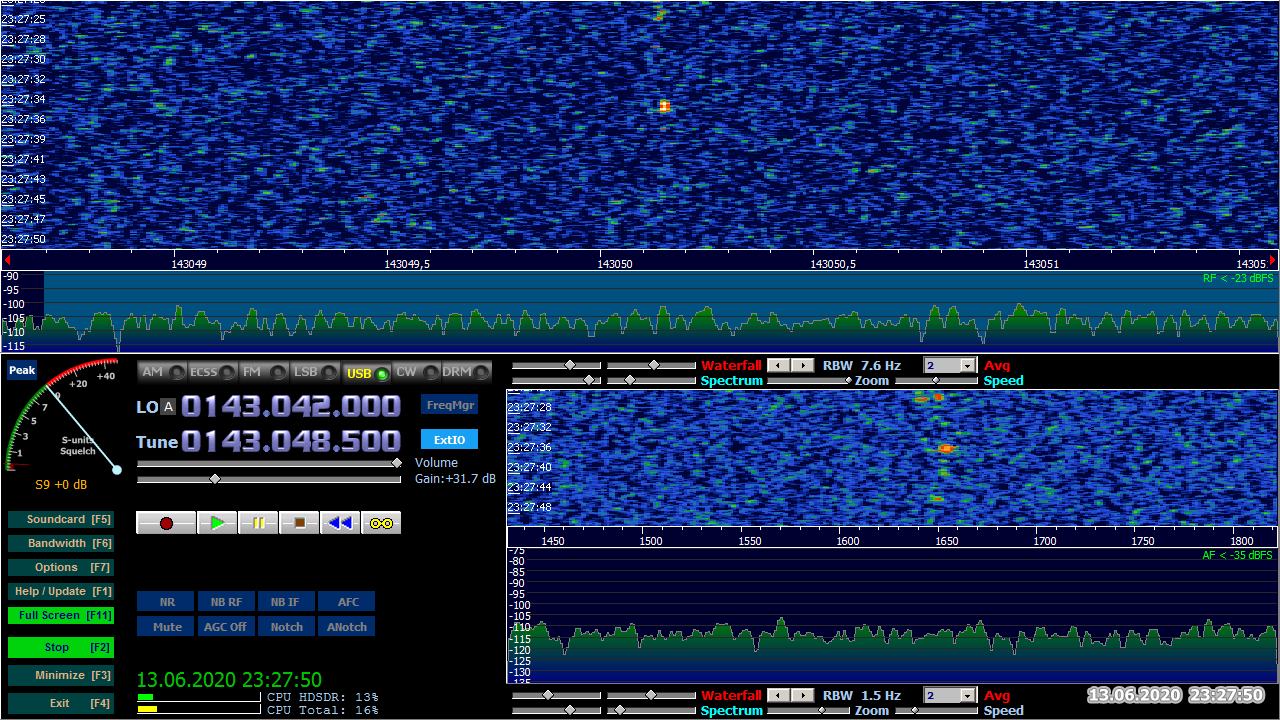Click the bright signal in RF waterfall
Viewport: 1280px width, 720px height.
664,106
